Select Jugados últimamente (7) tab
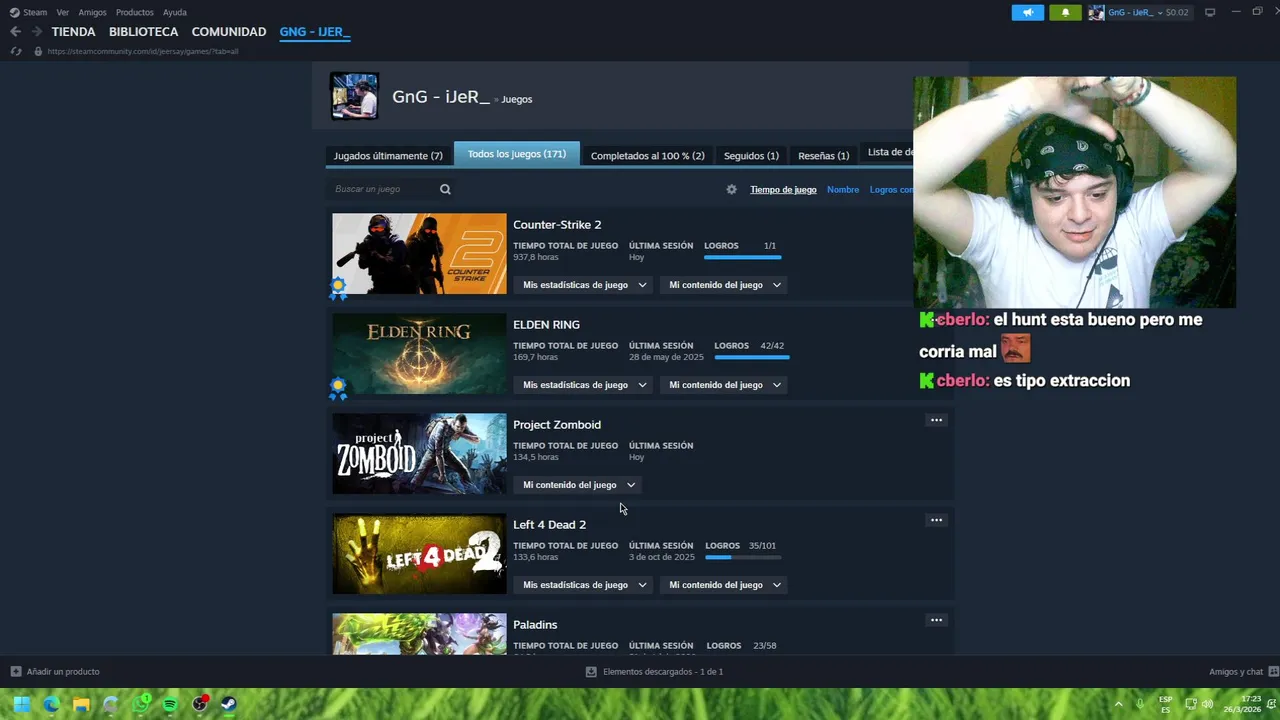The width and height of the screenshot is (1280, 720). pyautogui.click(x=388, y=156)
